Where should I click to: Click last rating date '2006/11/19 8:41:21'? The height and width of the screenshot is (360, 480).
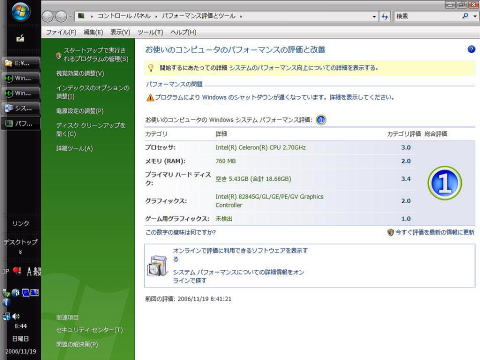click(204, 299)
